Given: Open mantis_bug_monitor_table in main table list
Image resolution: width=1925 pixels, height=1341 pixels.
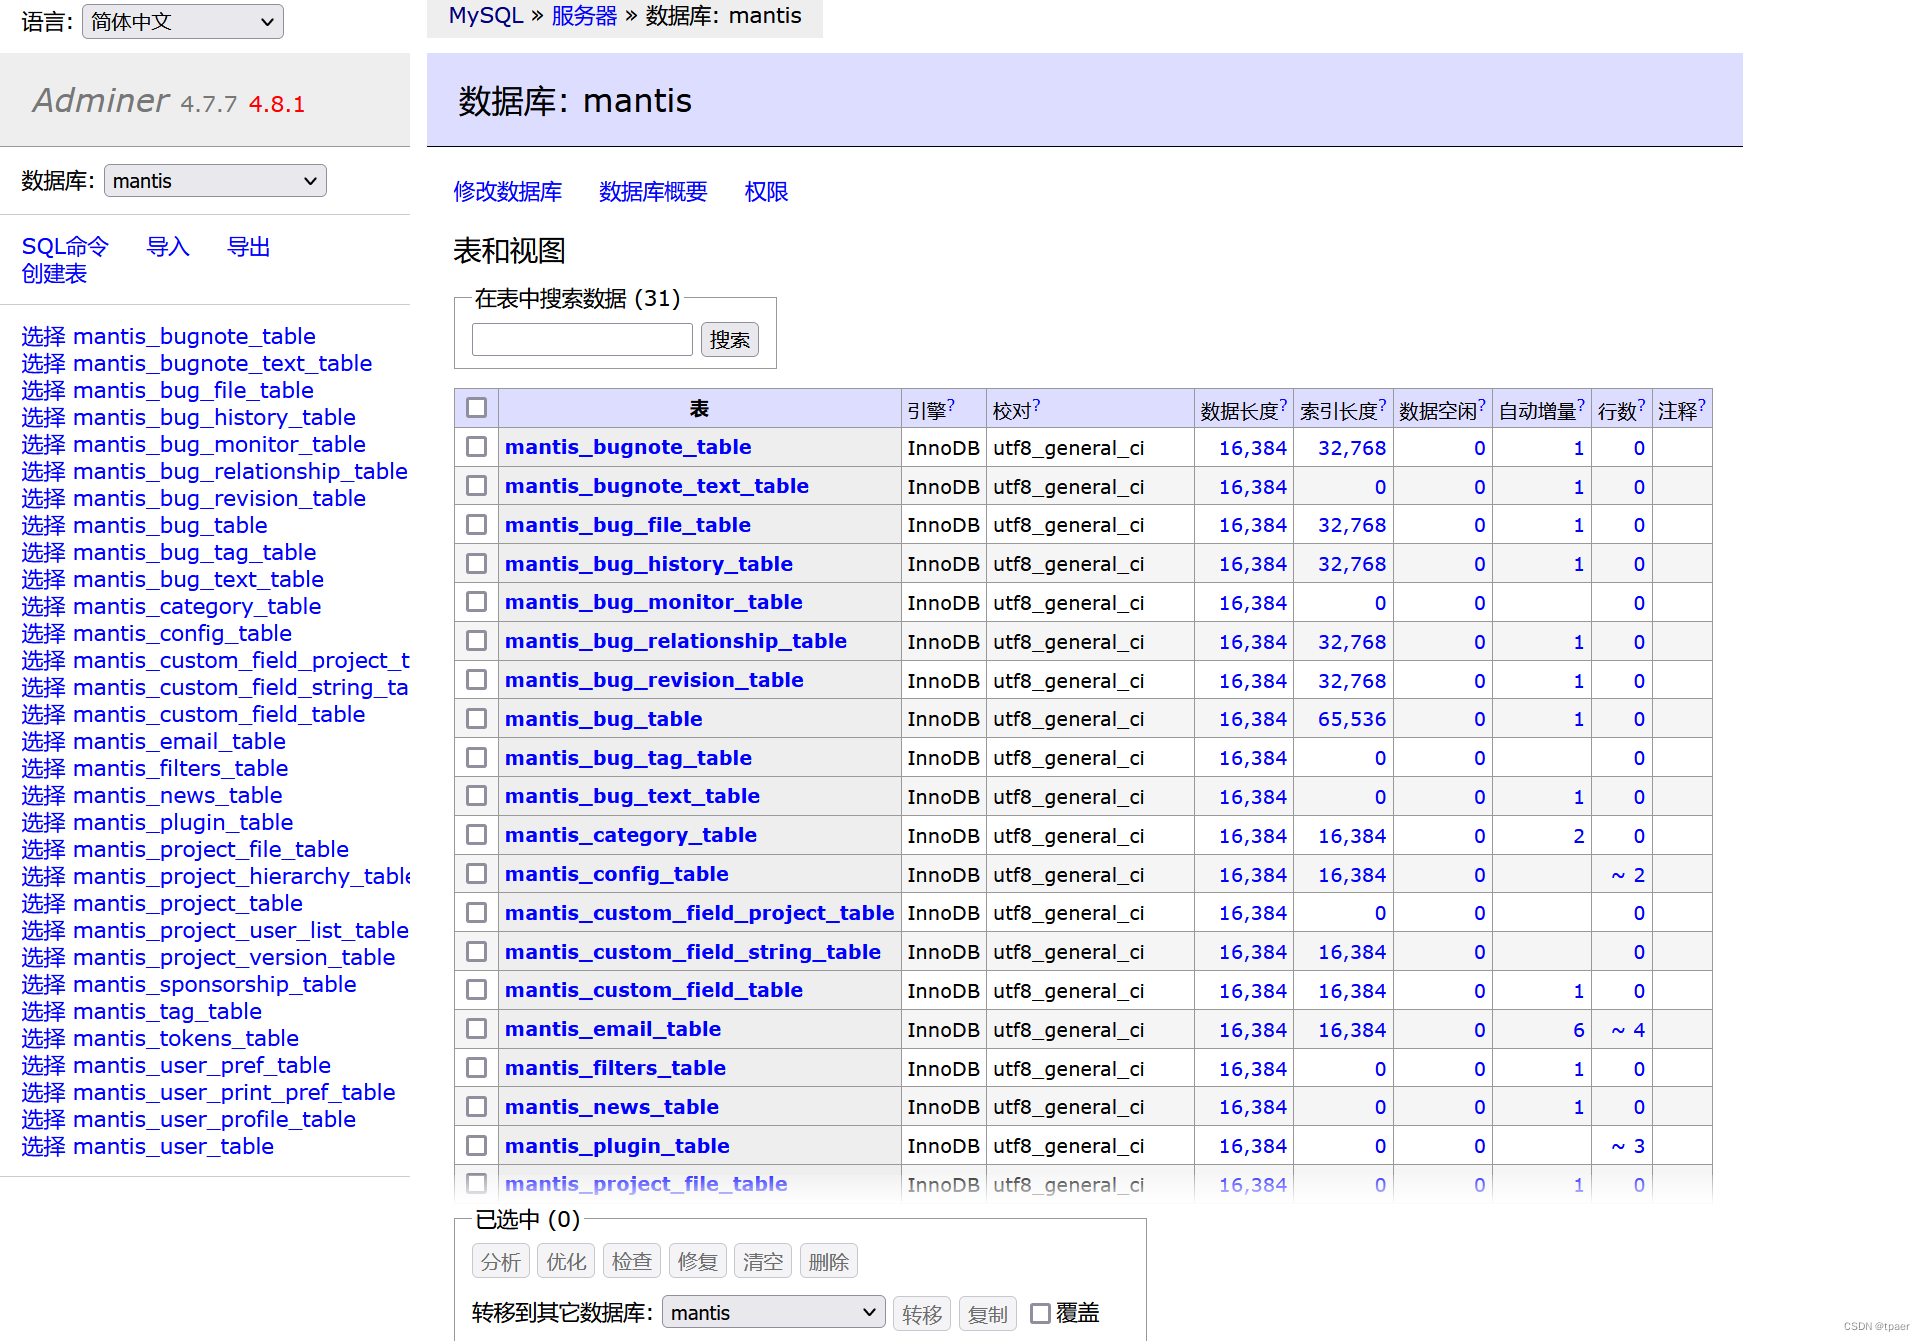Looking at the screenshot, I should coord(653,602).
